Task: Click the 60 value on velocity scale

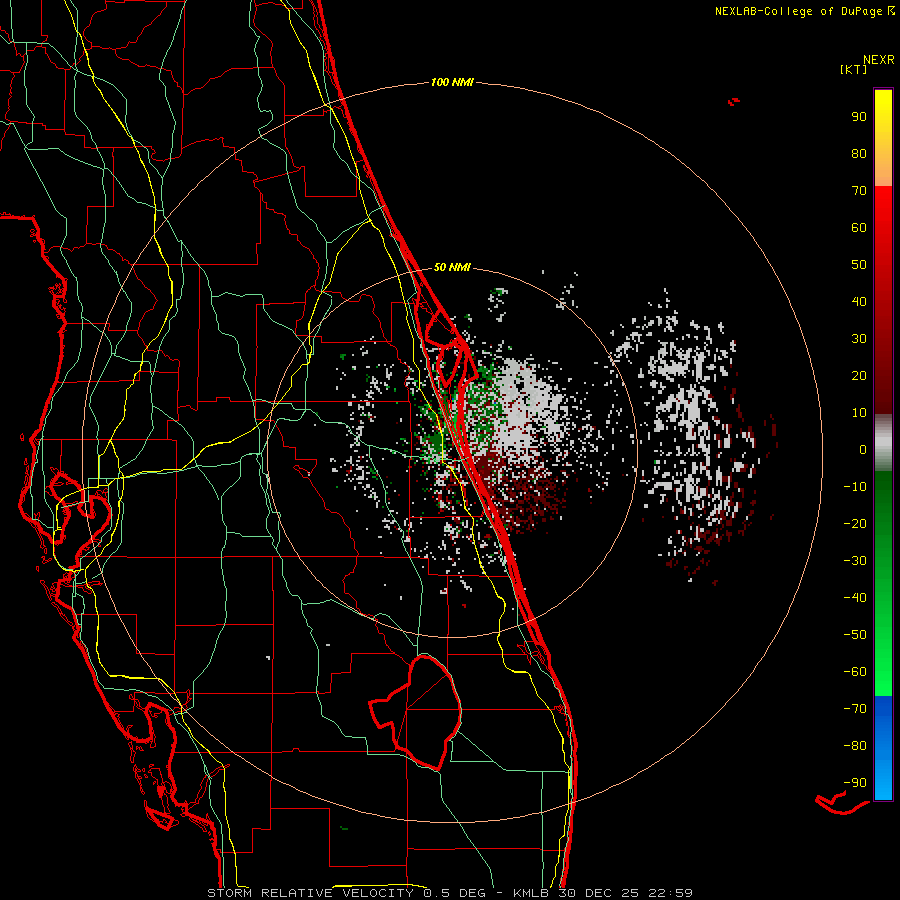Action: [859, 228]
